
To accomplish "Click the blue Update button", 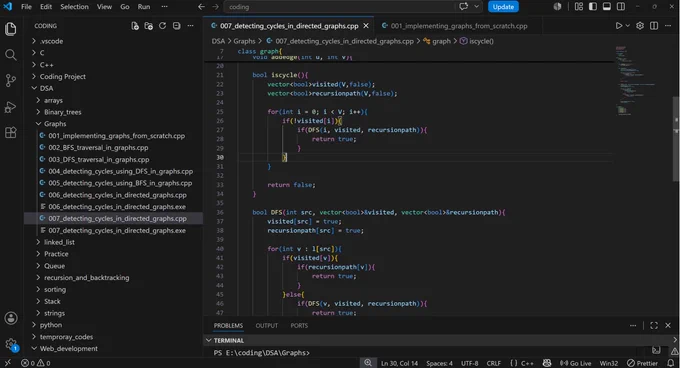I will (503, 7).
